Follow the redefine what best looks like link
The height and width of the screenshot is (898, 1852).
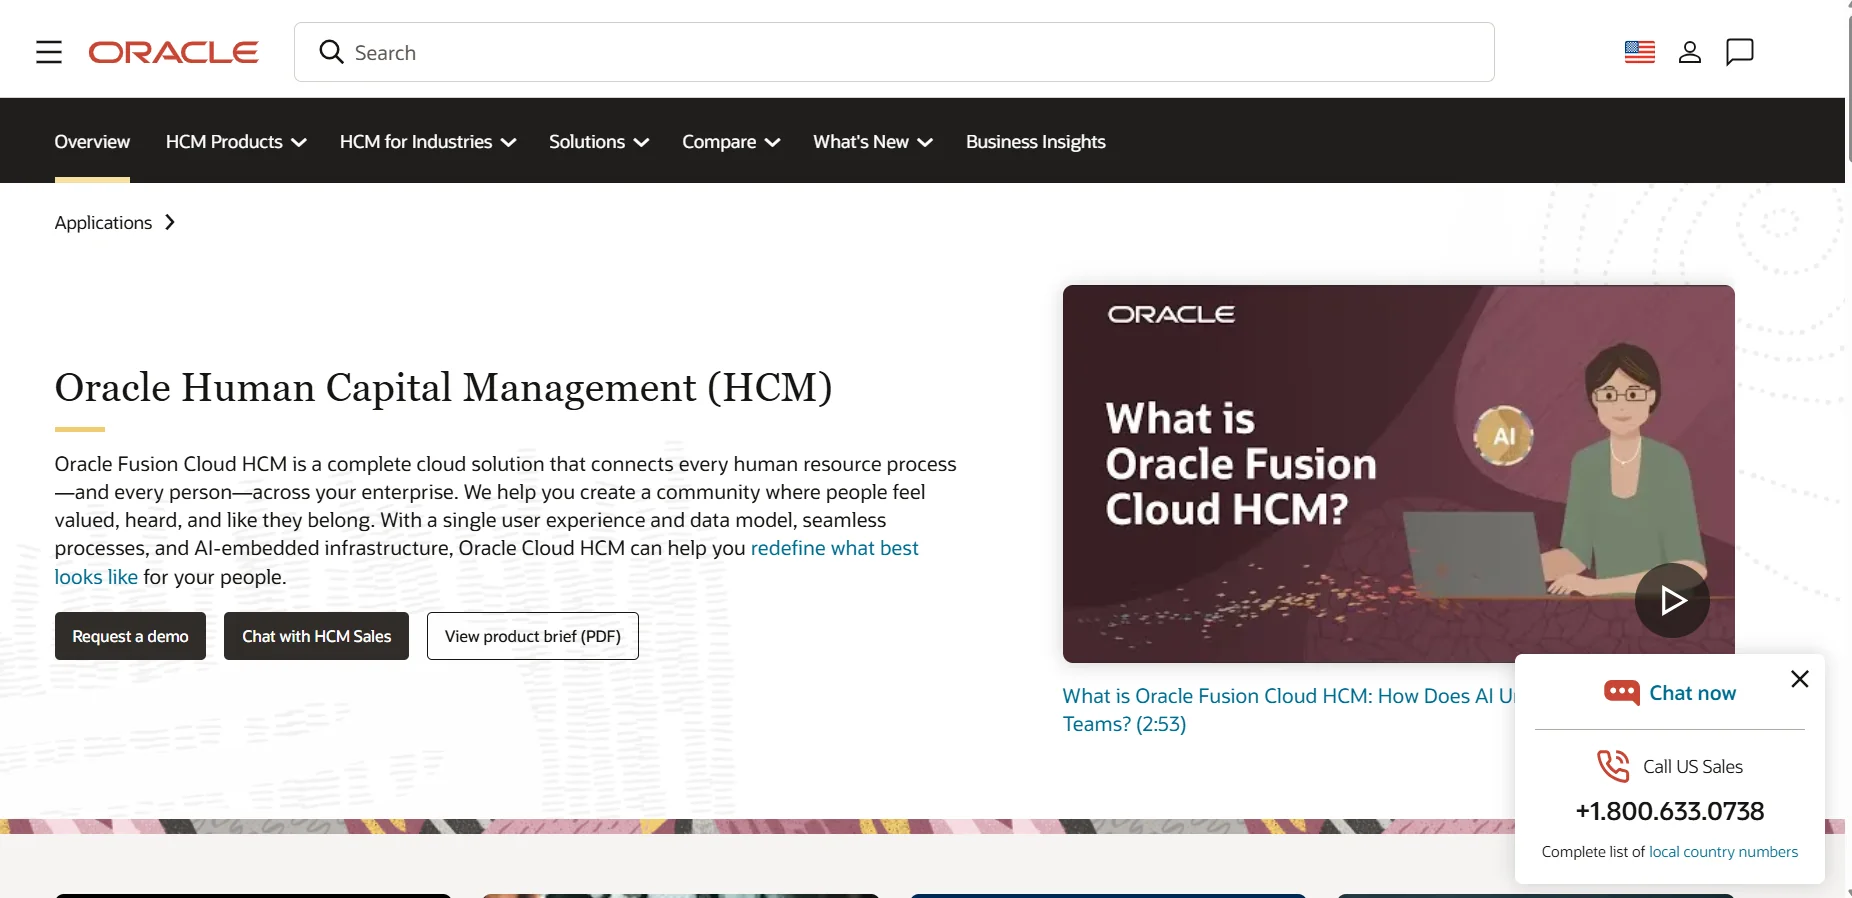click(x=834, y=548)
